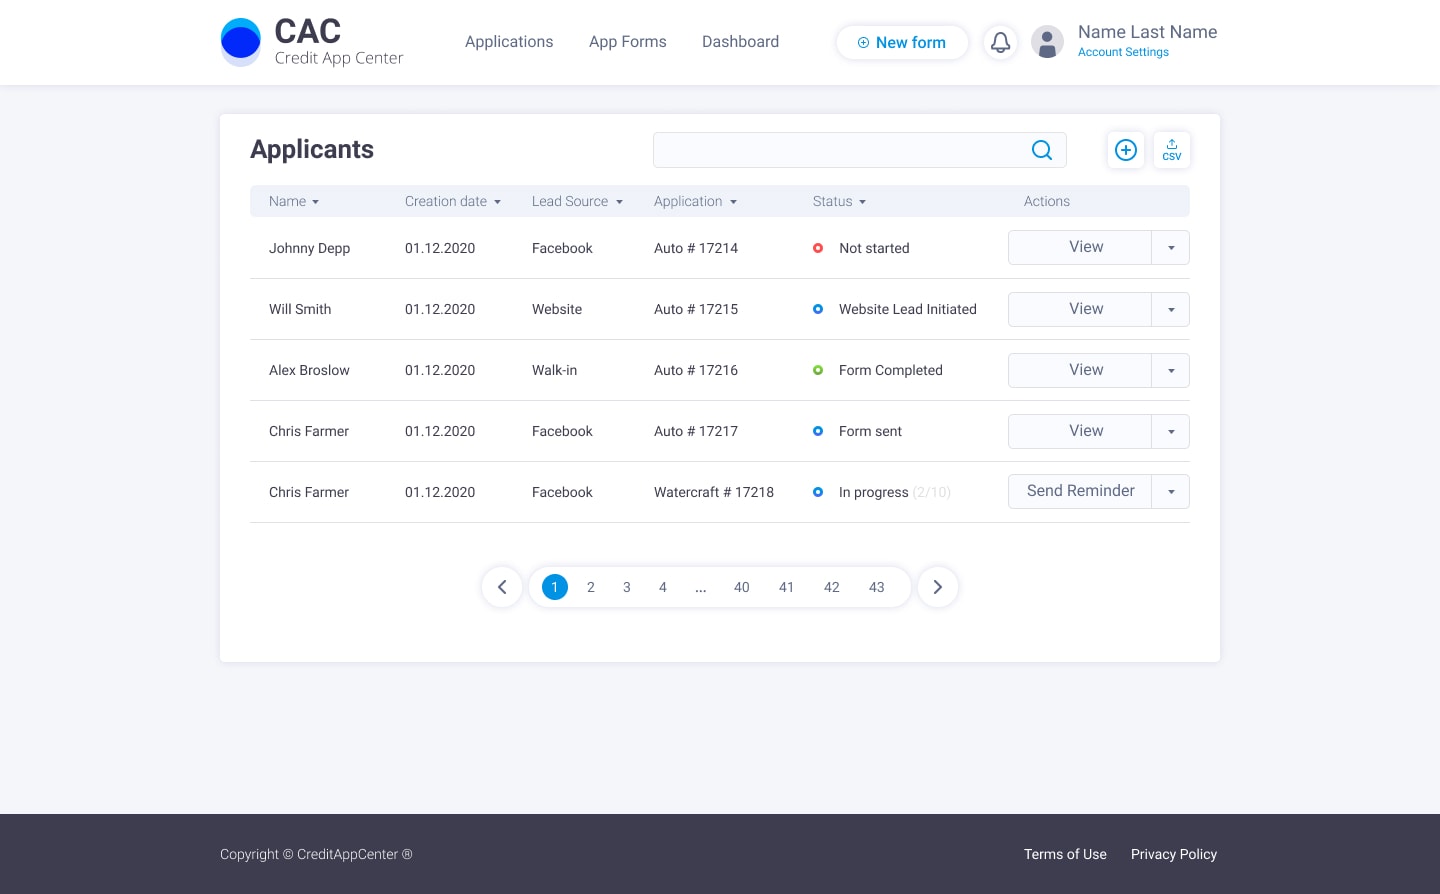Open the Applications nav item
Screen dimensions: 1440x894
point(509,42)
